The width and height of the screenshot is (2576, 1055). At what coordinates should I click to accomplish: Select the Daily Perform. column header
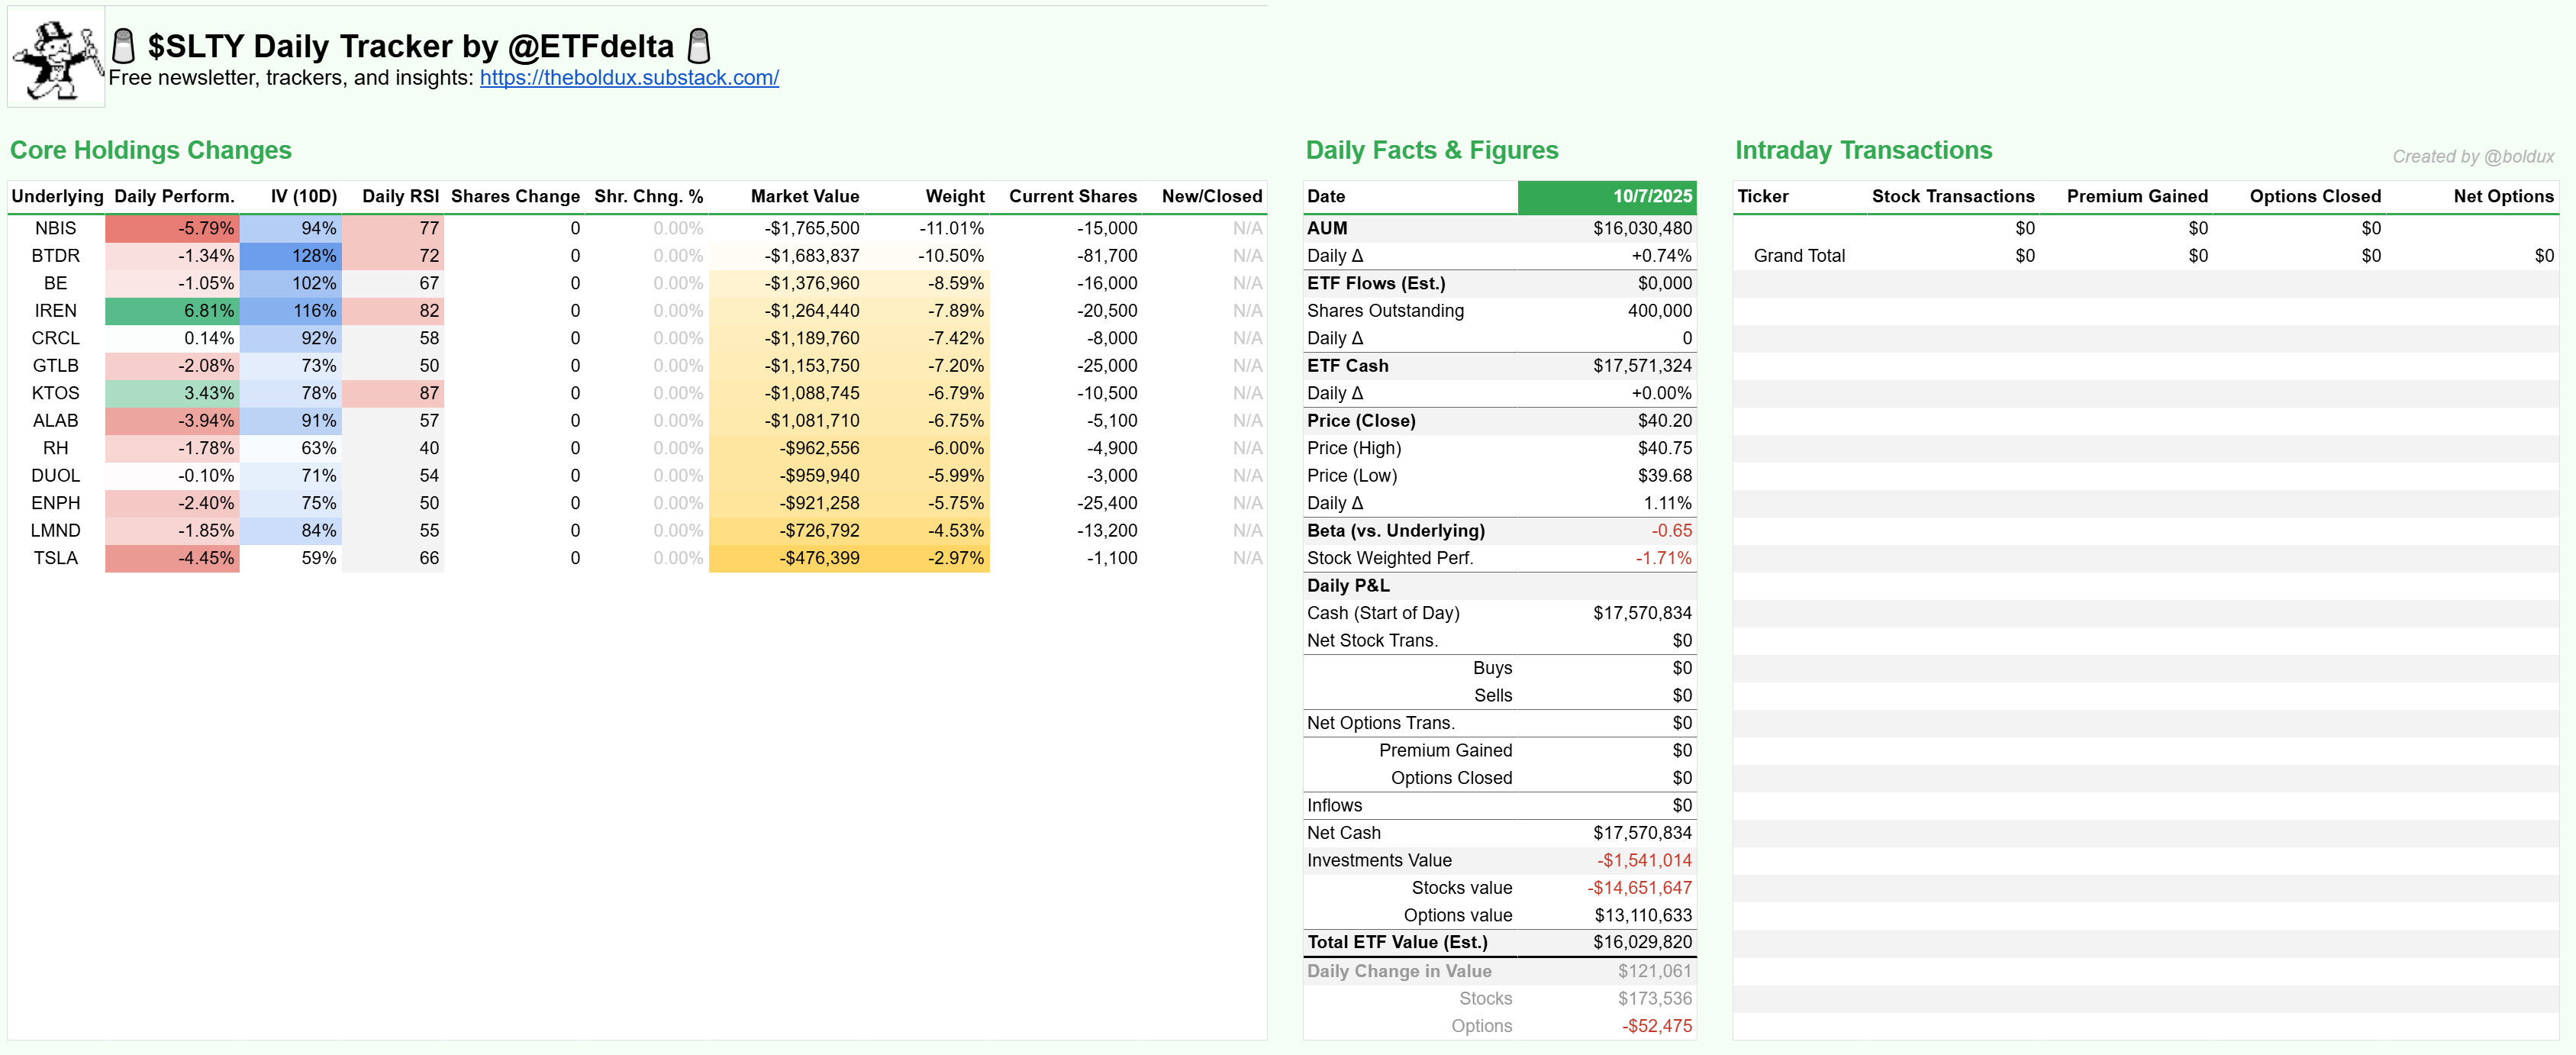[x=174, y=196]
